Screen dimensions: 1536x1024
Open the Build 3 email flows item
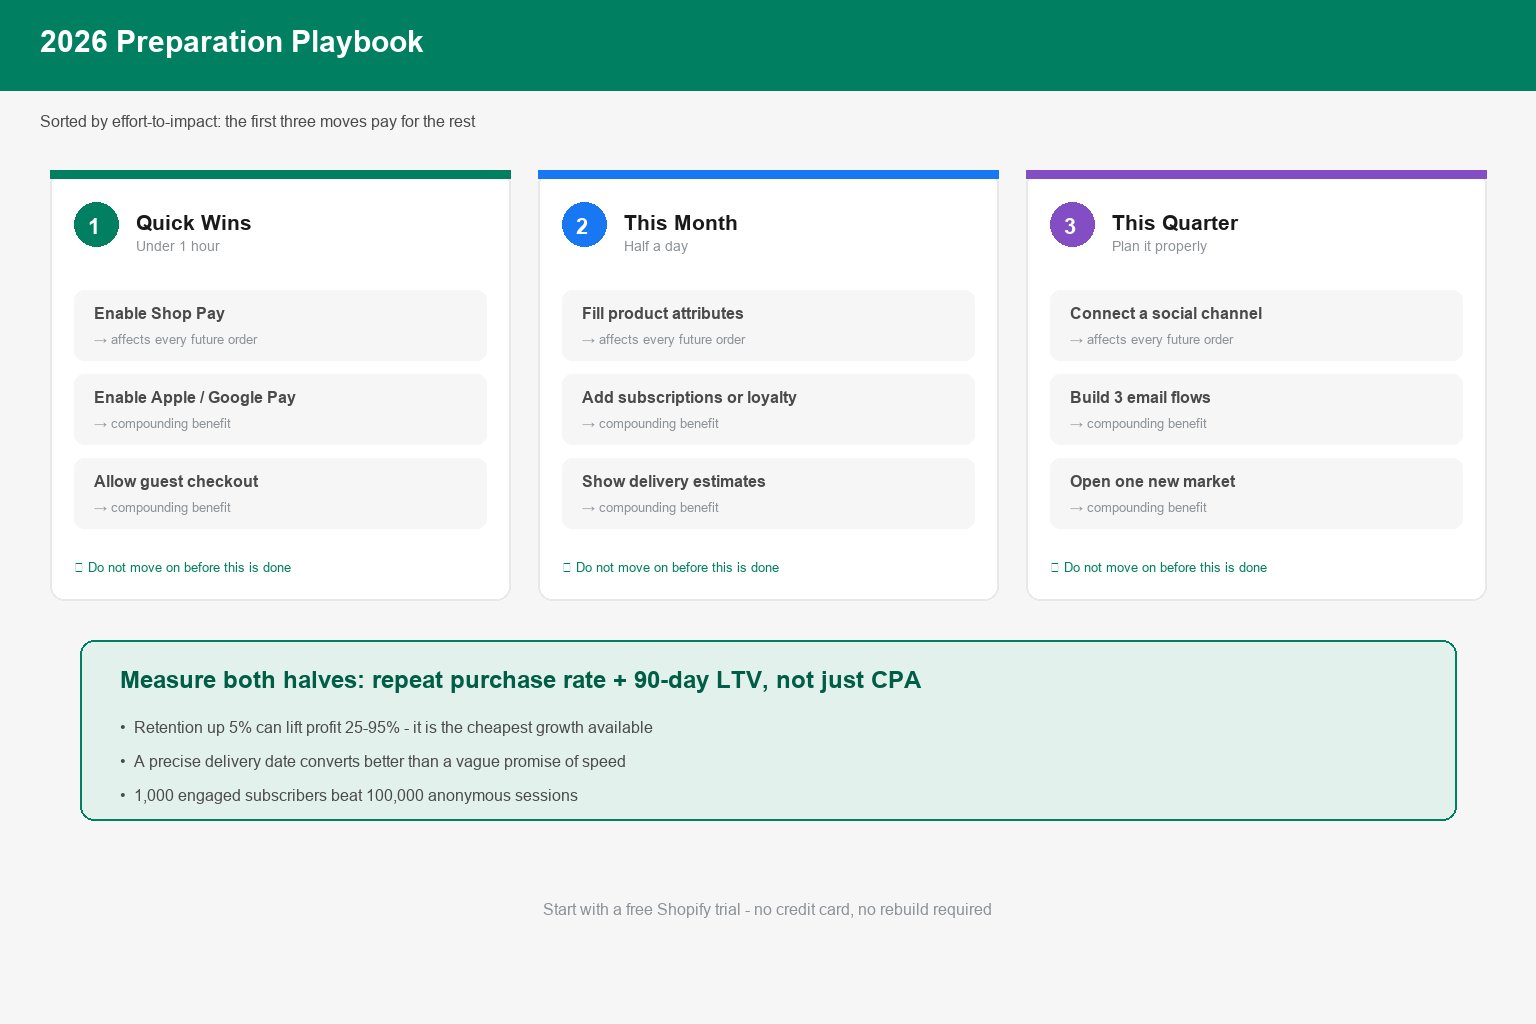(1256, 409)
